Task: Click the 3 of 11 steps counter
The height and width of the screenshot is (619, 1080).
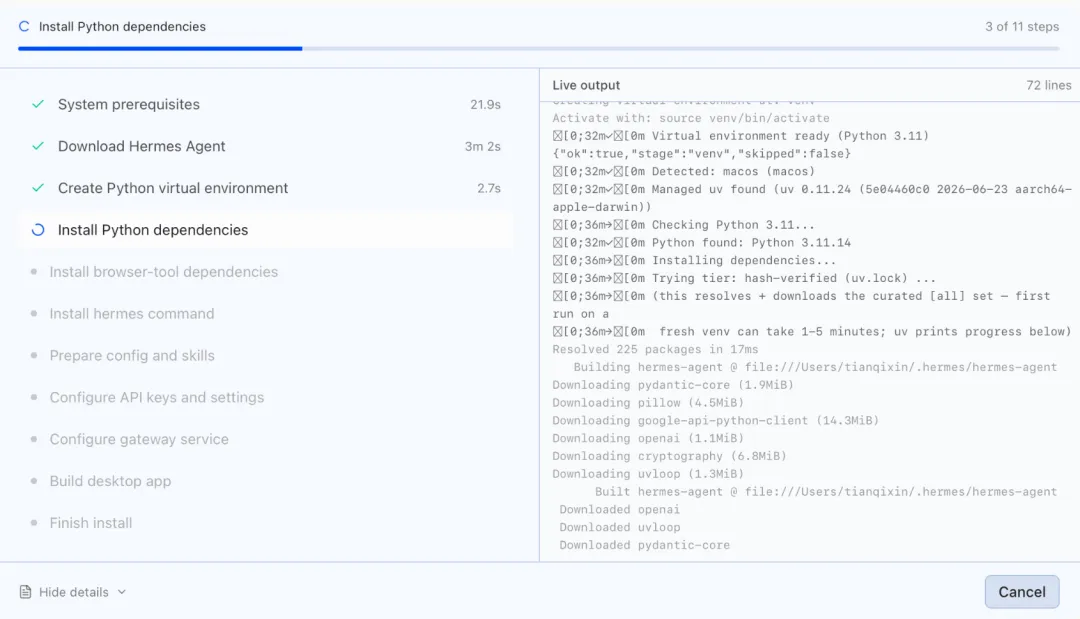Action: click(1022, 26)
